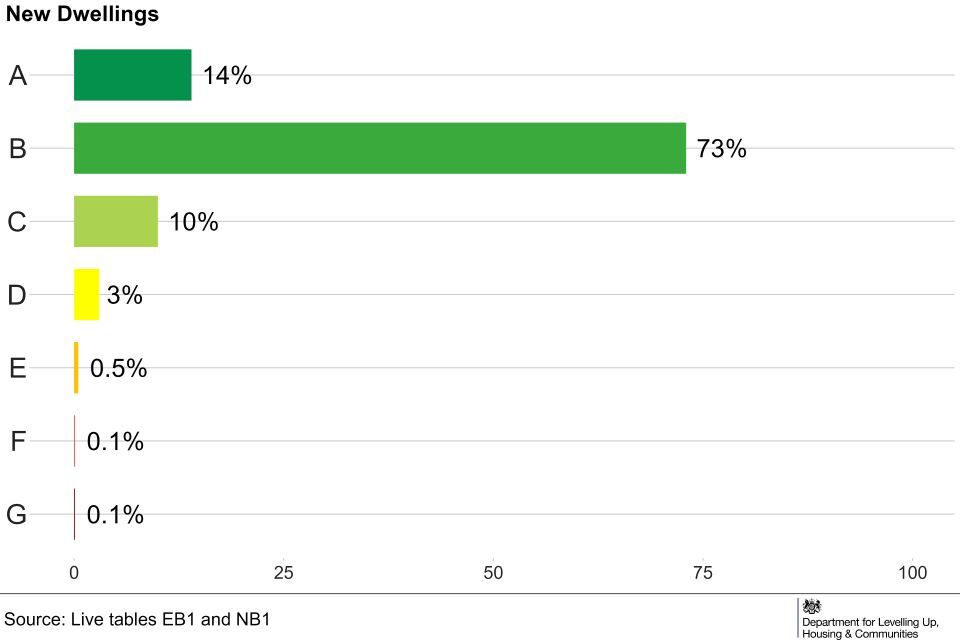Screen dimensions: 960x640
Task: Click the "Department for Levelling Up" text
Action: (x=870, y=621)
